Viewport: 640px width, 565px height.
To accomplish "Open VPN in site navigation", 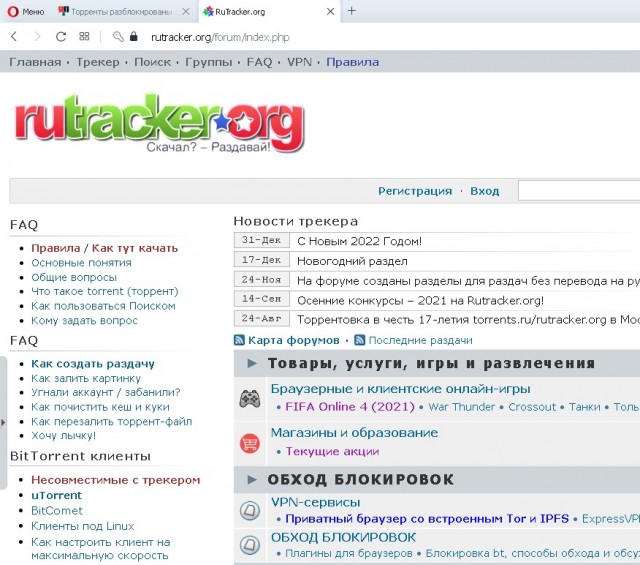I will [x=299, y=62].
